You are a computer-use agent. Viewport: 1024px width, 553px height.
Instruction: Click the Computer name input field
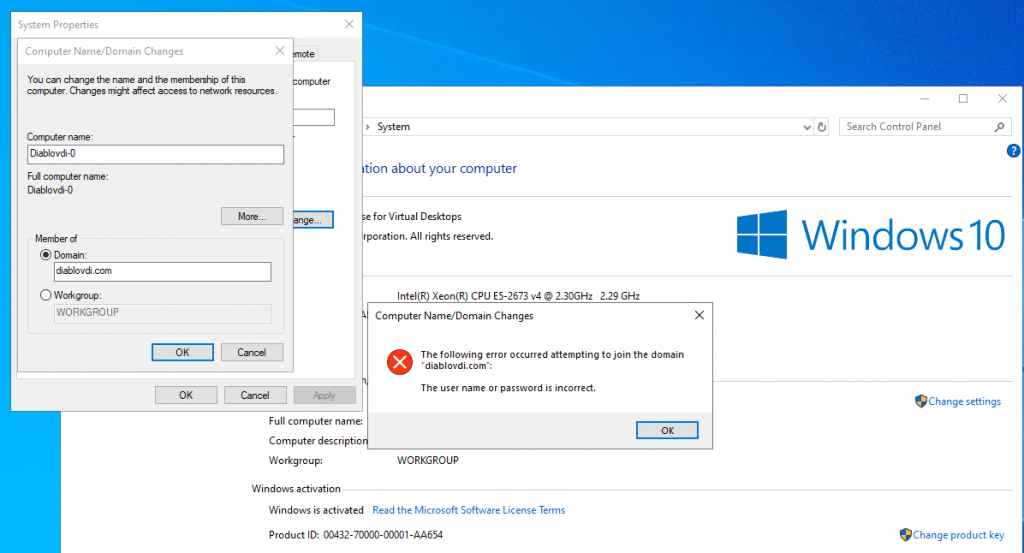click(x=155, y=154)
